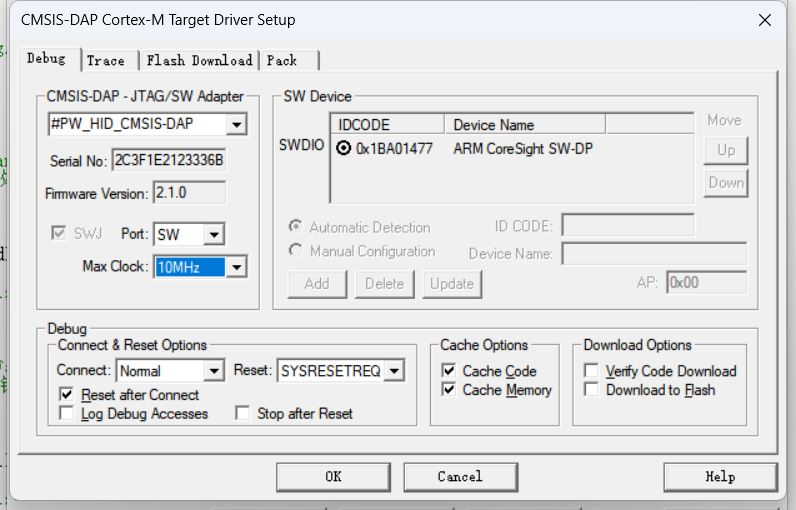Click the OK button

coord(334,477)
